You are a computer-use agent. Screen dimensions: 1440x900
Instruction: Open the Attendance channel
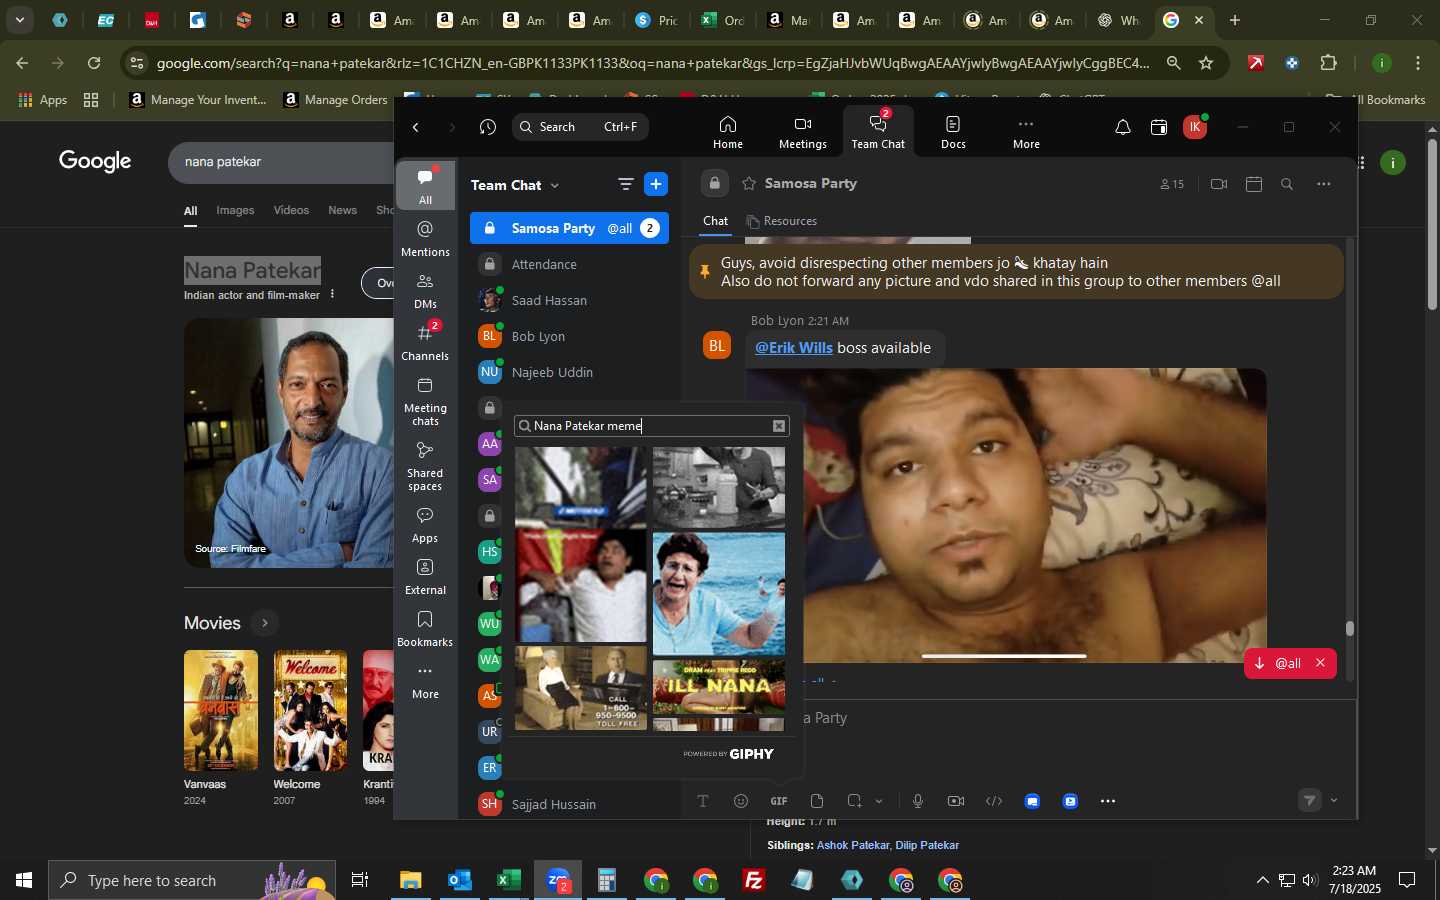pos(569,264)
